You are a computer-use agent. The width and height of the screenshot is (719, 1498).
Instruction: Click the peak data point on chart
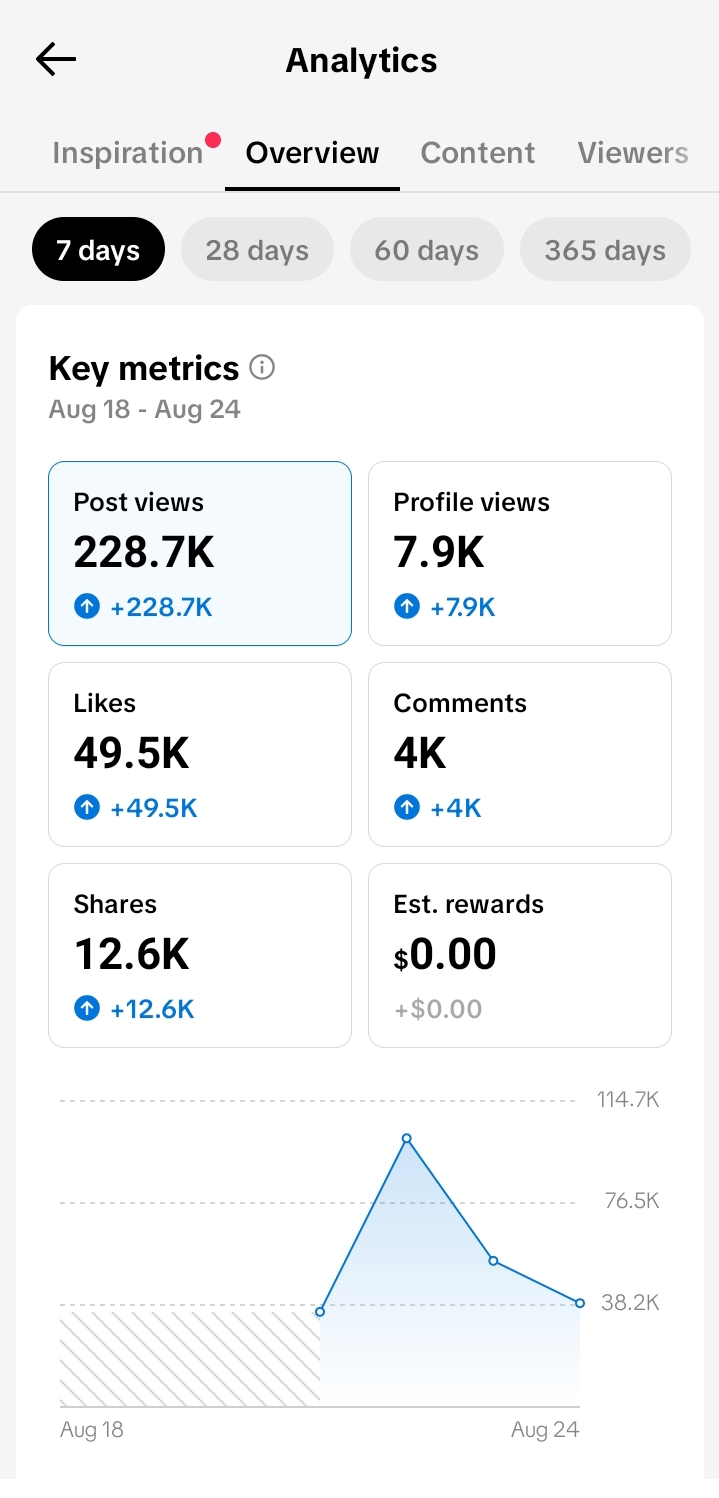406,1138
